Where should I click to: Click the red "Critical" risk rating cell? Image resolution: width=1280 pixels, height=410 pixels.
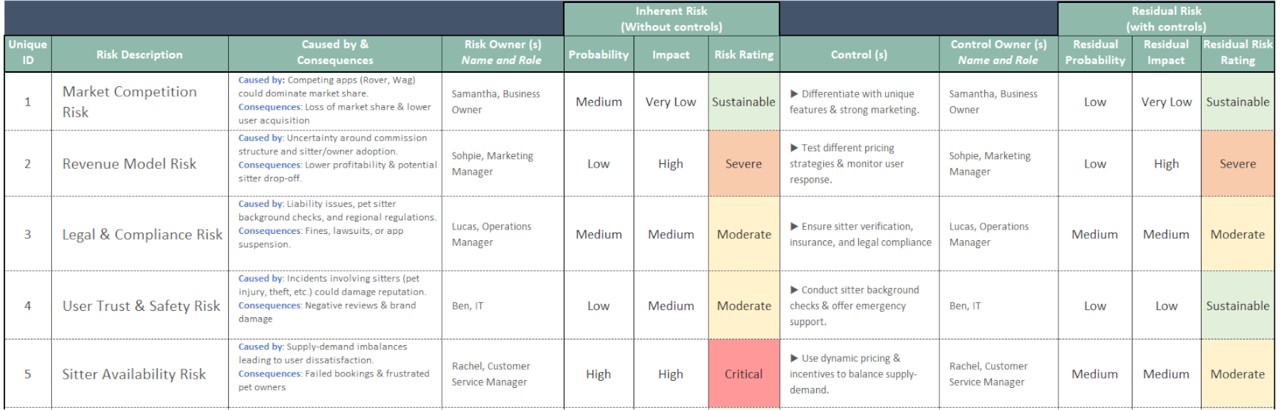tap(741, 374)
